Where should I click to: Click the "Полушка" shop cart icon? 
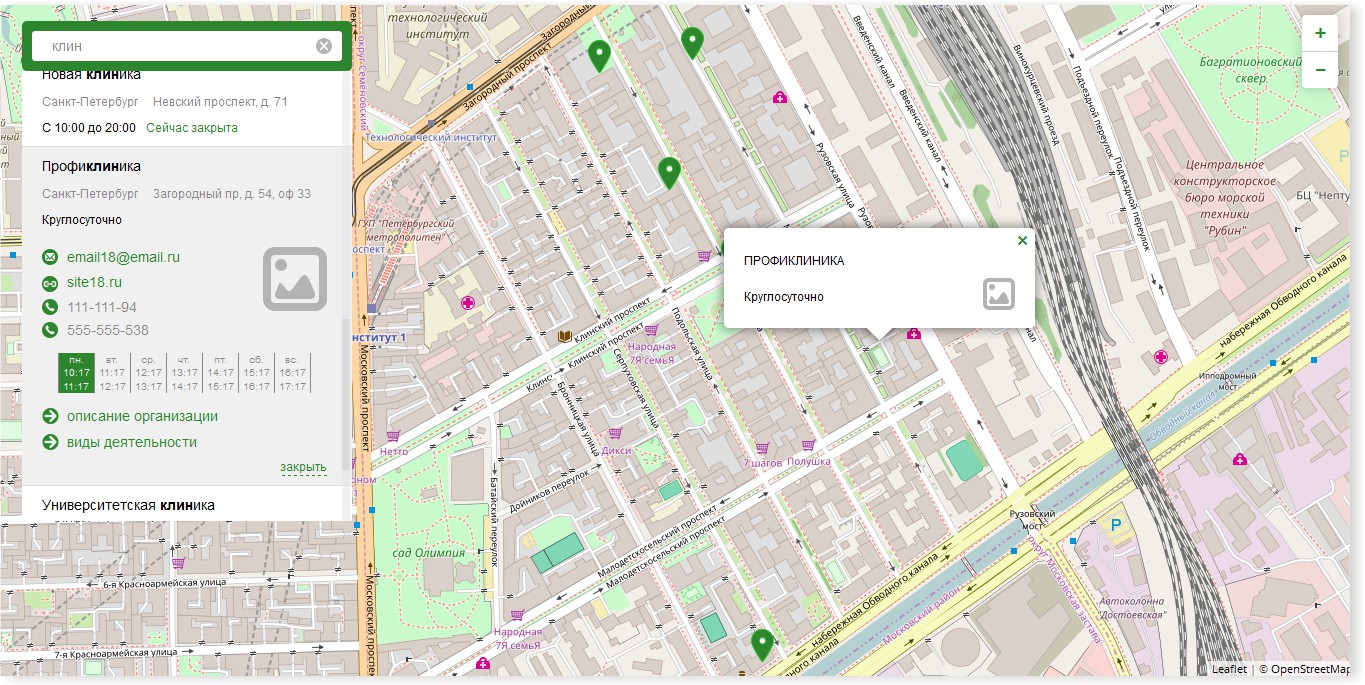click(808, 446)
